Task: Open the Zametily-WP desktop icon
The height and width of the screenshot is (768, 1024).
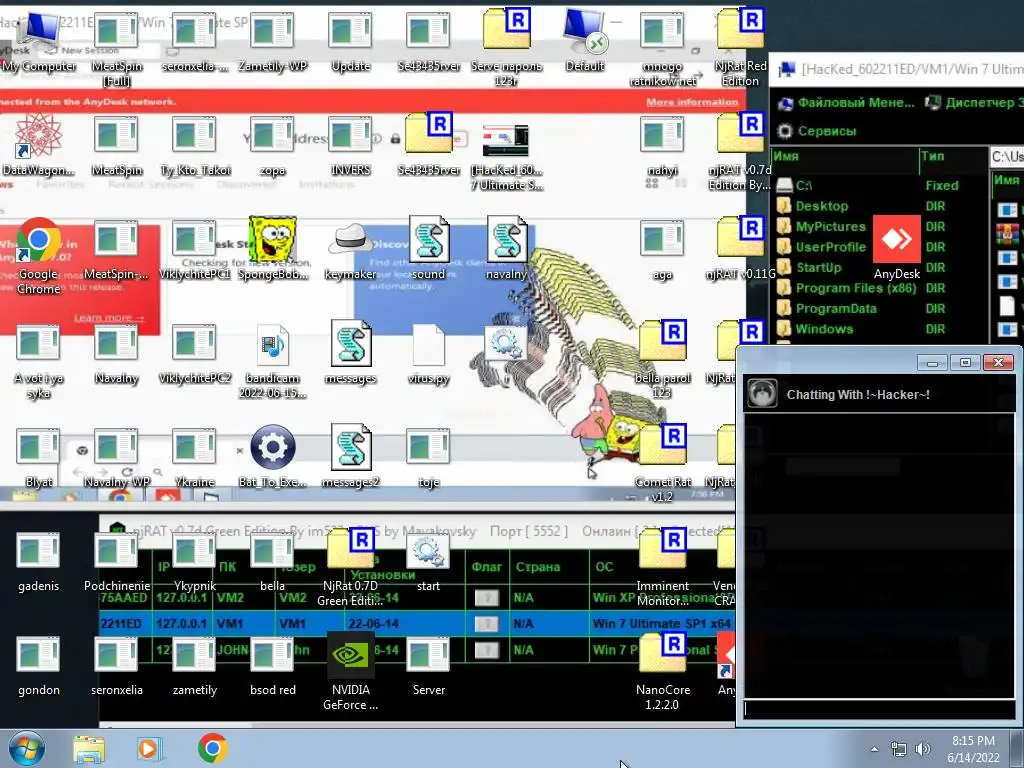Action: 272,41
